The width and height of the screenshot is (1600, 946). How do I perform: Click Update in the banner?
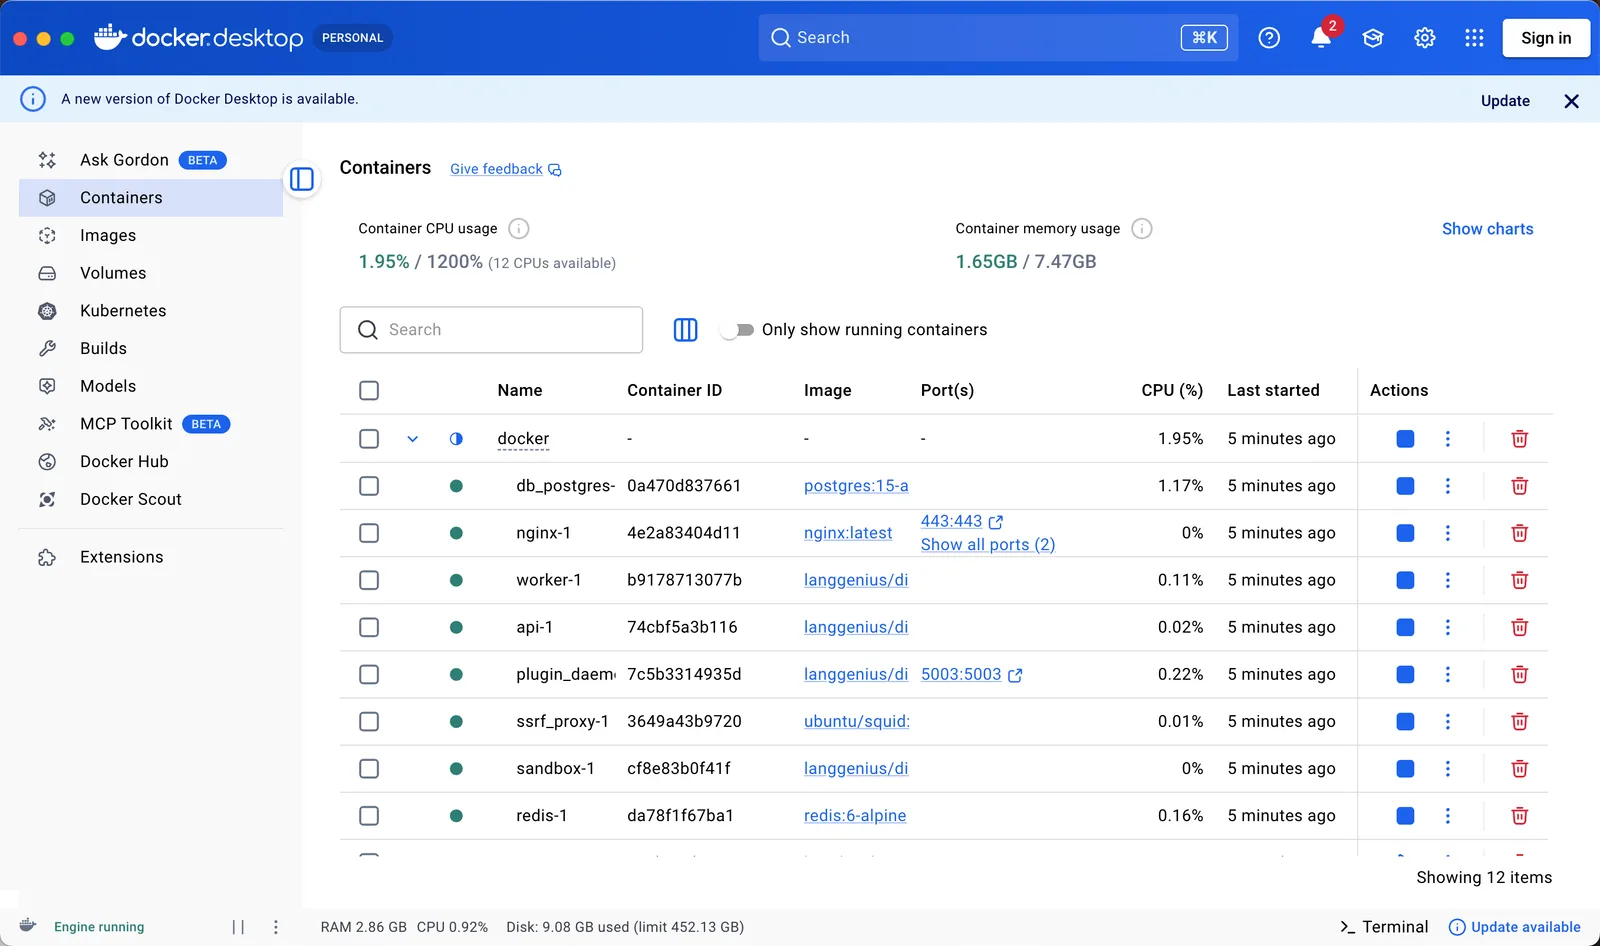click(x=1505, y=101)
